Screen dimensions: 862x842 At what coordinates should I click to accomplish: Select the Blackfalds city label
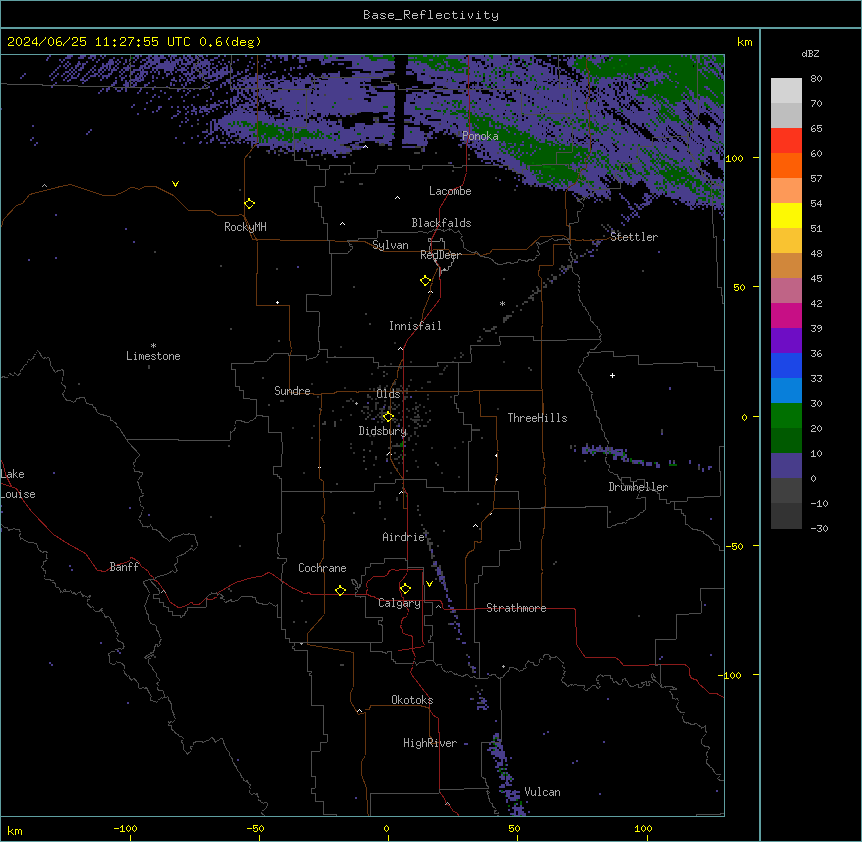point(441,223)
